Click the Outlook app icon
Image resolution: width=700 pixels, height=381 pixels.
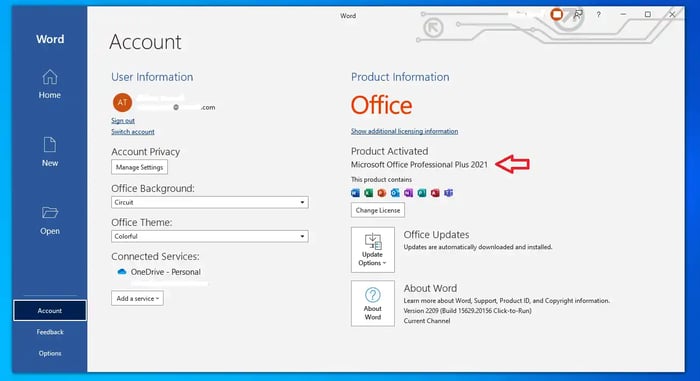pyautogui.click(x=395, y=193)
